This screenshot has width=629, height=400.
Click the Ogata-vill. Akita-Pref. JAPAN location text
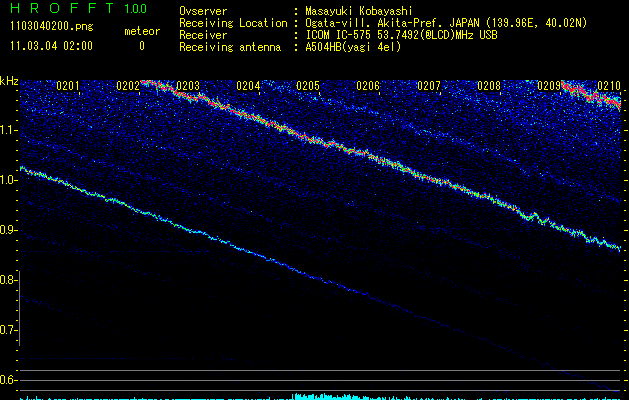[x=446, y=23]
